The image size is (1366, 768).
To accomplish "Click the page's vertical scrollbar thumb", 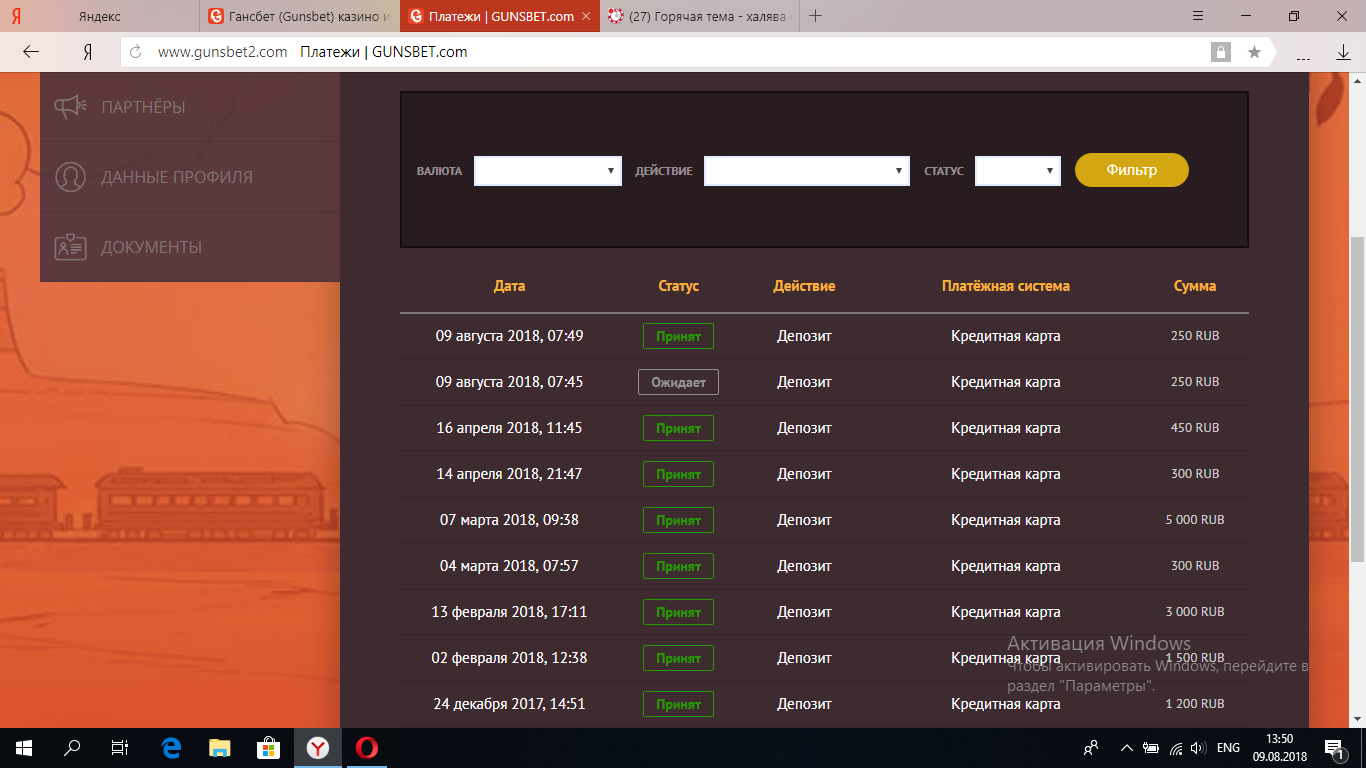I will (1357, 400).
